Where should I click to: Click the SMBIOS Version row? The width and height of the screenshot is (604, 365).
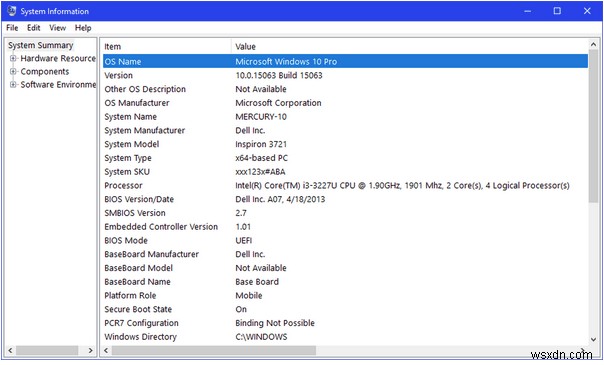[x=345, y=213]
